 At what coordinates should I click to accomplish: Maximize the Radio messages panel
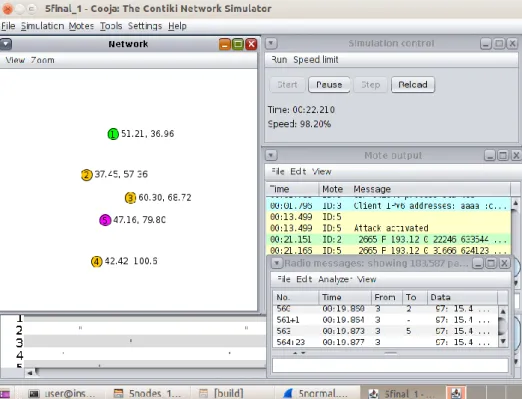click(491, 264)
